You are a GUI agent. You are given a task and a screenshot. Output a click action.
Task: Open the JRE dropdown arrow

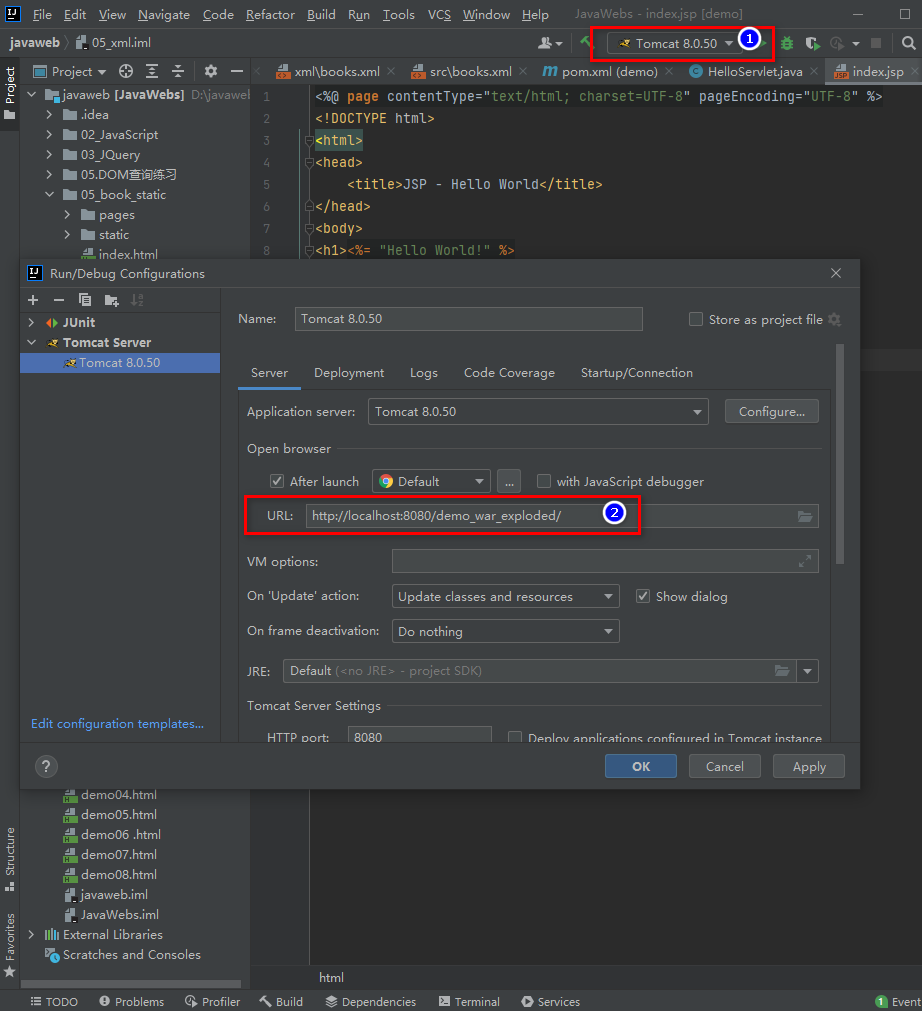tap(807, 671)
